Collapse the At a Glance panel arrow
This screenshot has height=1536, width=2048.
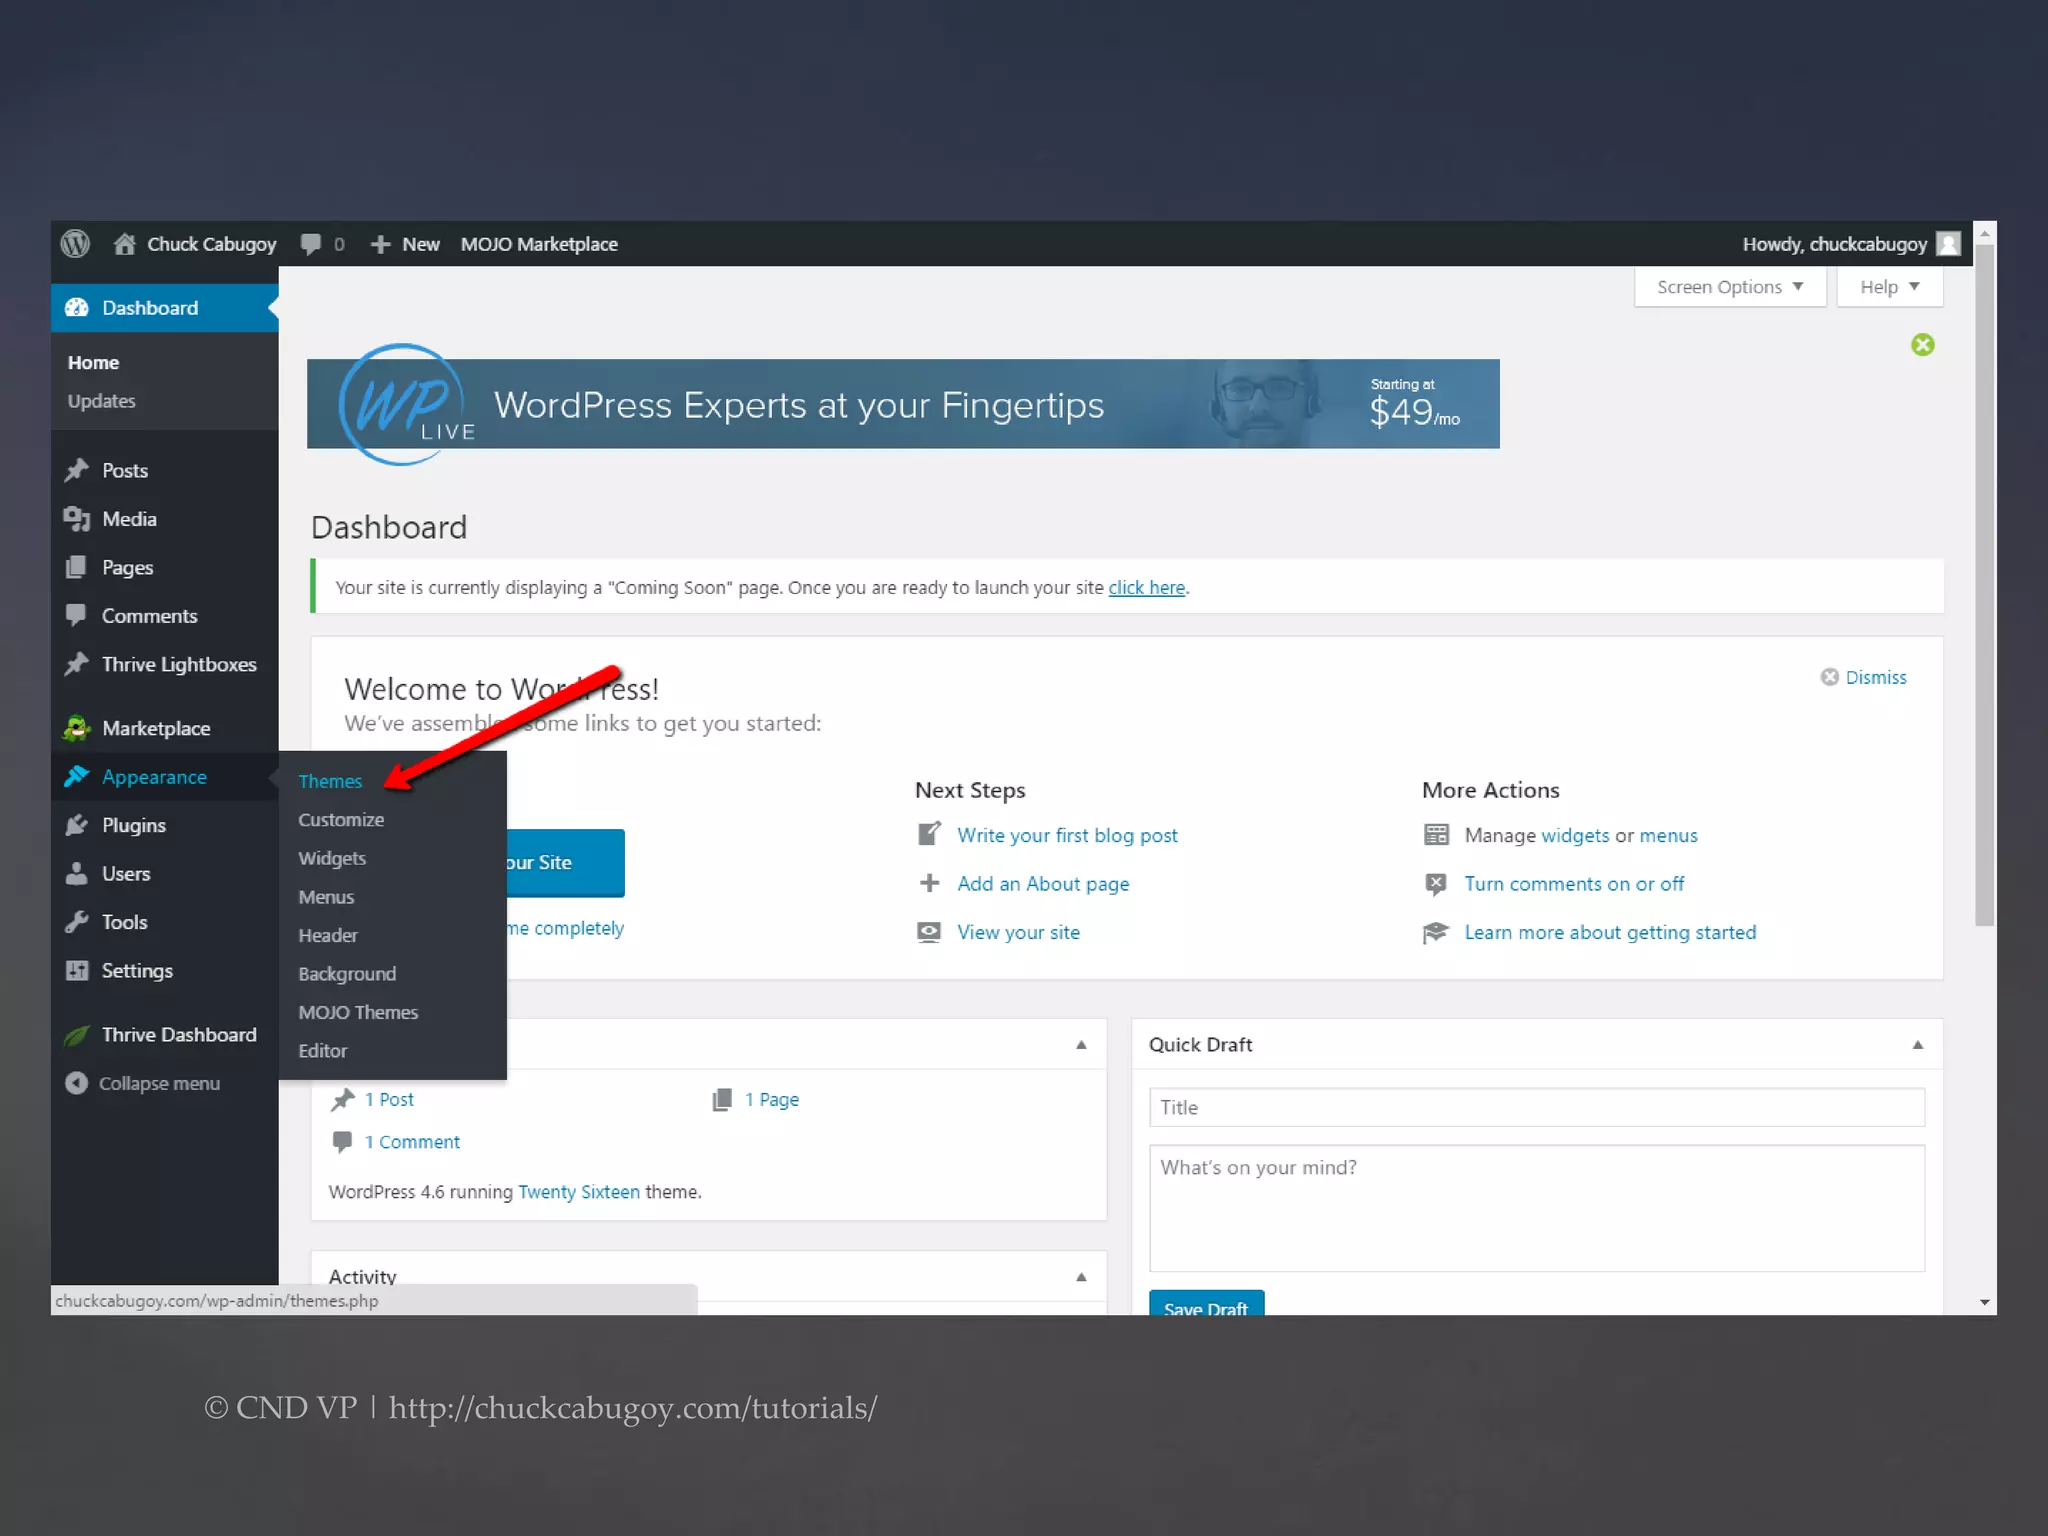pos(1081,1045)
